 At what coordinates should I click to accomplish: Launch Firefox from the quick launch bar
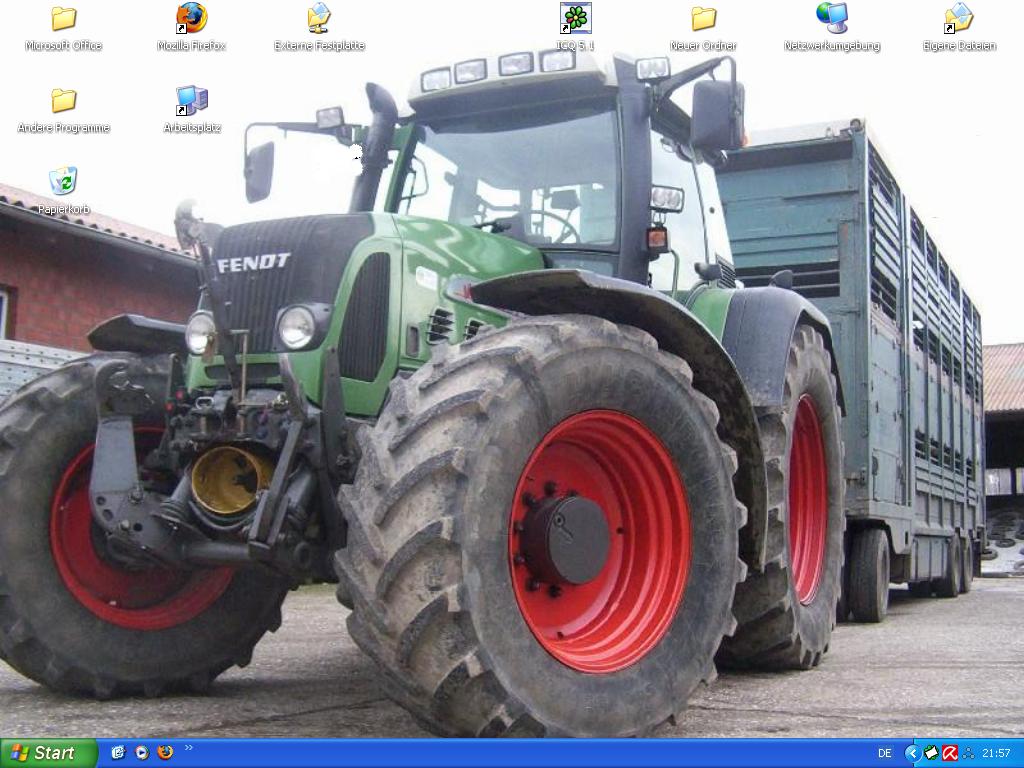coord(165,753)
